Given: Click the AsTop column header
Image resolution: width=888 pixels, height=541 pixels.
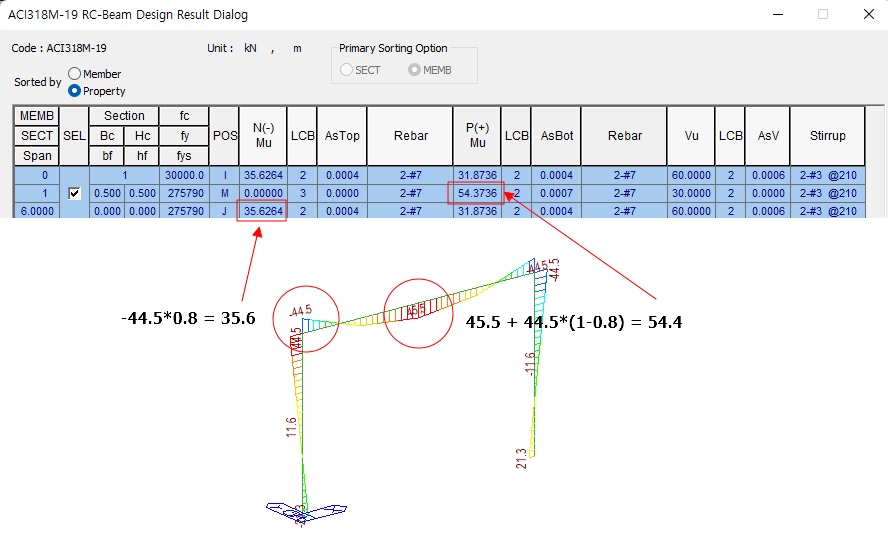Looking at the screenshot, I should click(342, 136).
